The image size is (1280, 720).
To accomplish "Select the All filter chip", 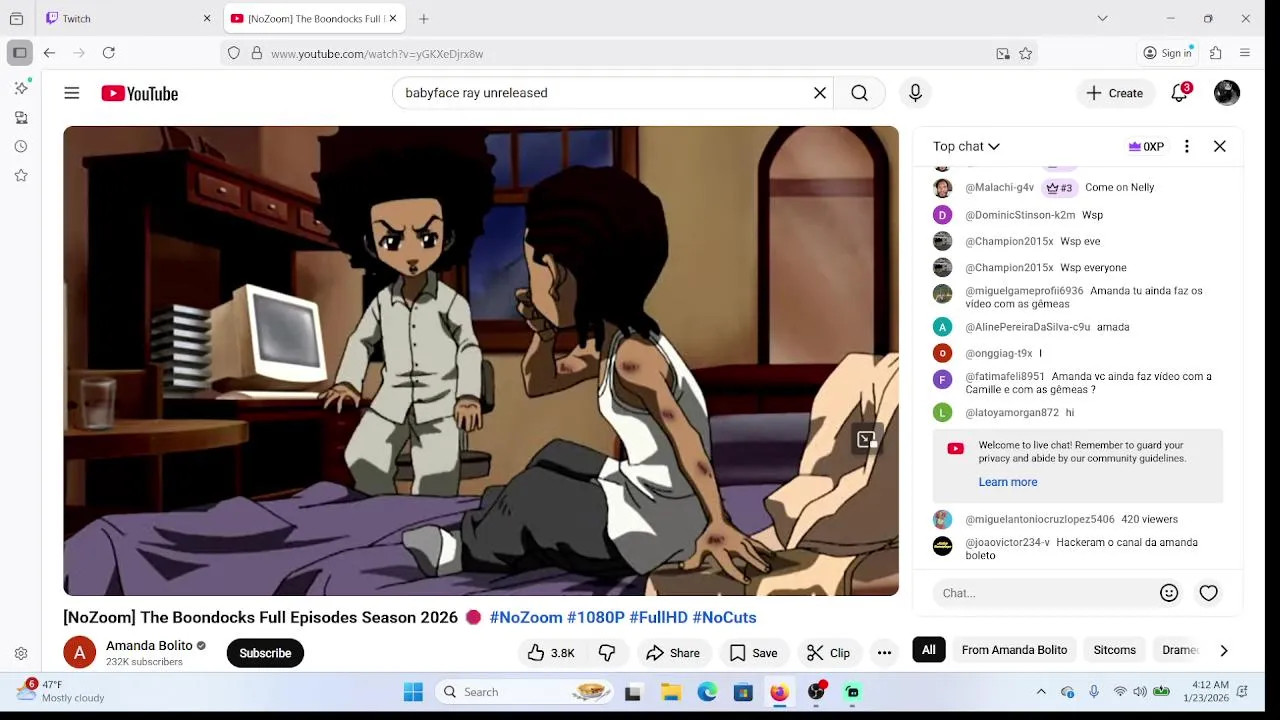I will (x=929, y=650).
